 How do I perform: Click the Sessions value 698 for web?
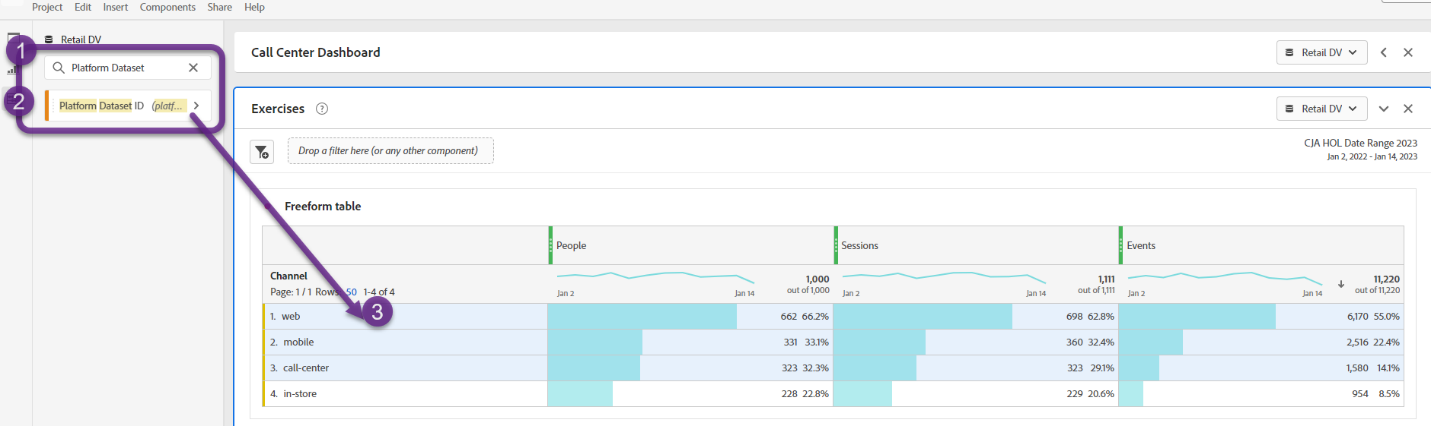pos(1073,316)
